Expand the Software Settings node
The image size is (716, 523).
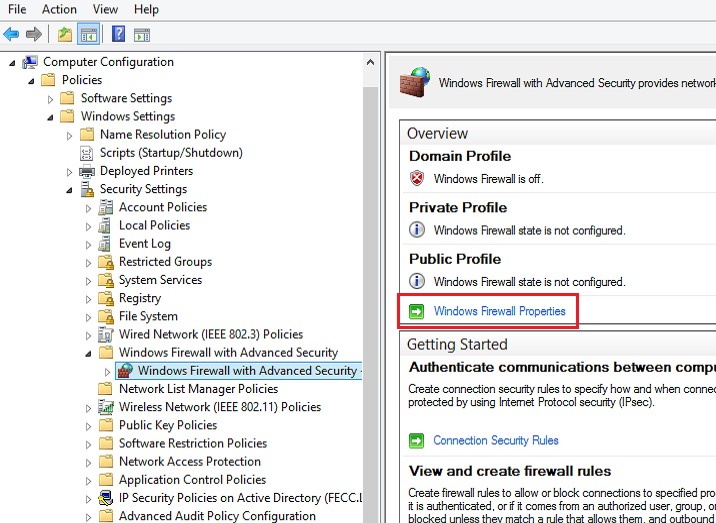(x=50, y=99)
